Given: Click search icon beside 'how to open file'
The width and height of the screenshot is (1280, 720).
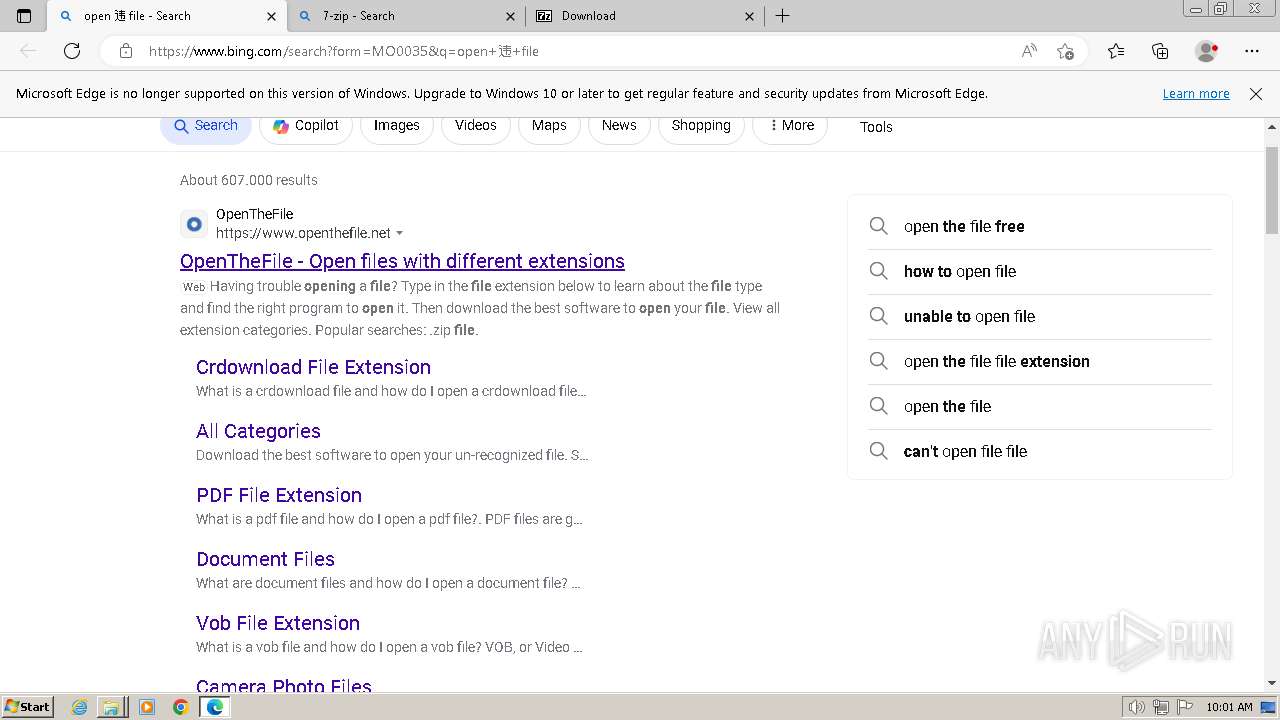Looking at the screenshot, I should (x=878, y=271).
